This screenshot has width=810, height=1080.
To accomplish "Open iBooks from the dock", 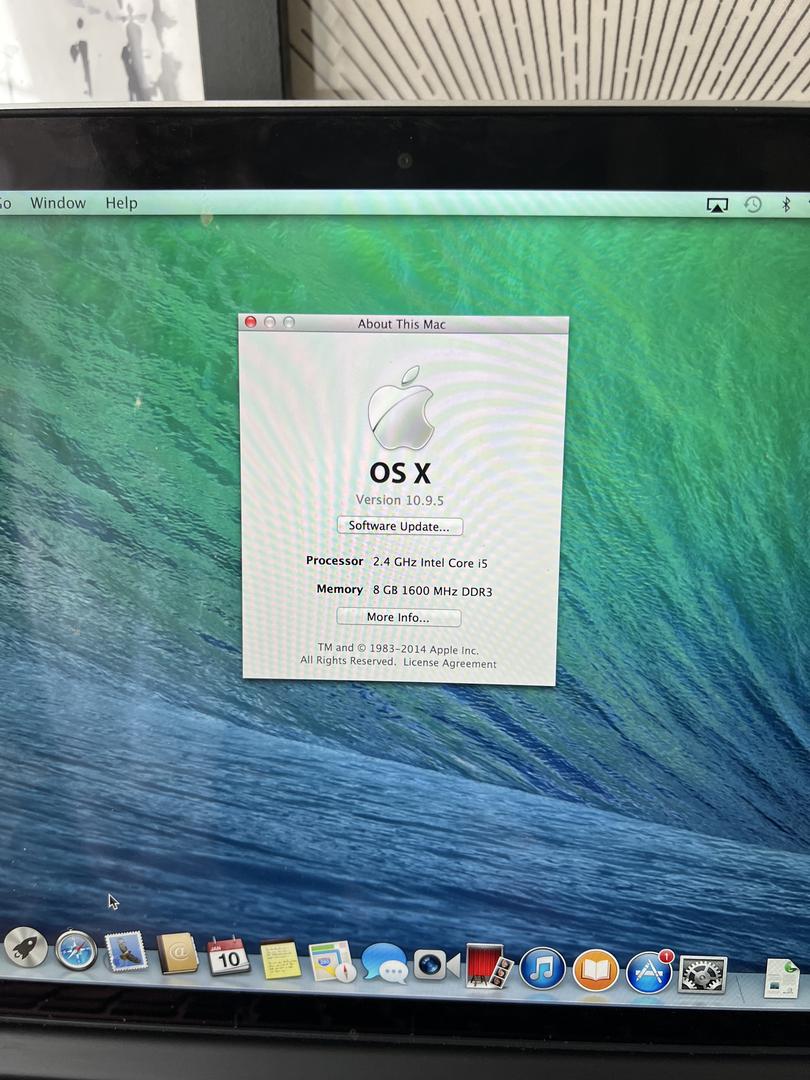I will tap(595, 970).
